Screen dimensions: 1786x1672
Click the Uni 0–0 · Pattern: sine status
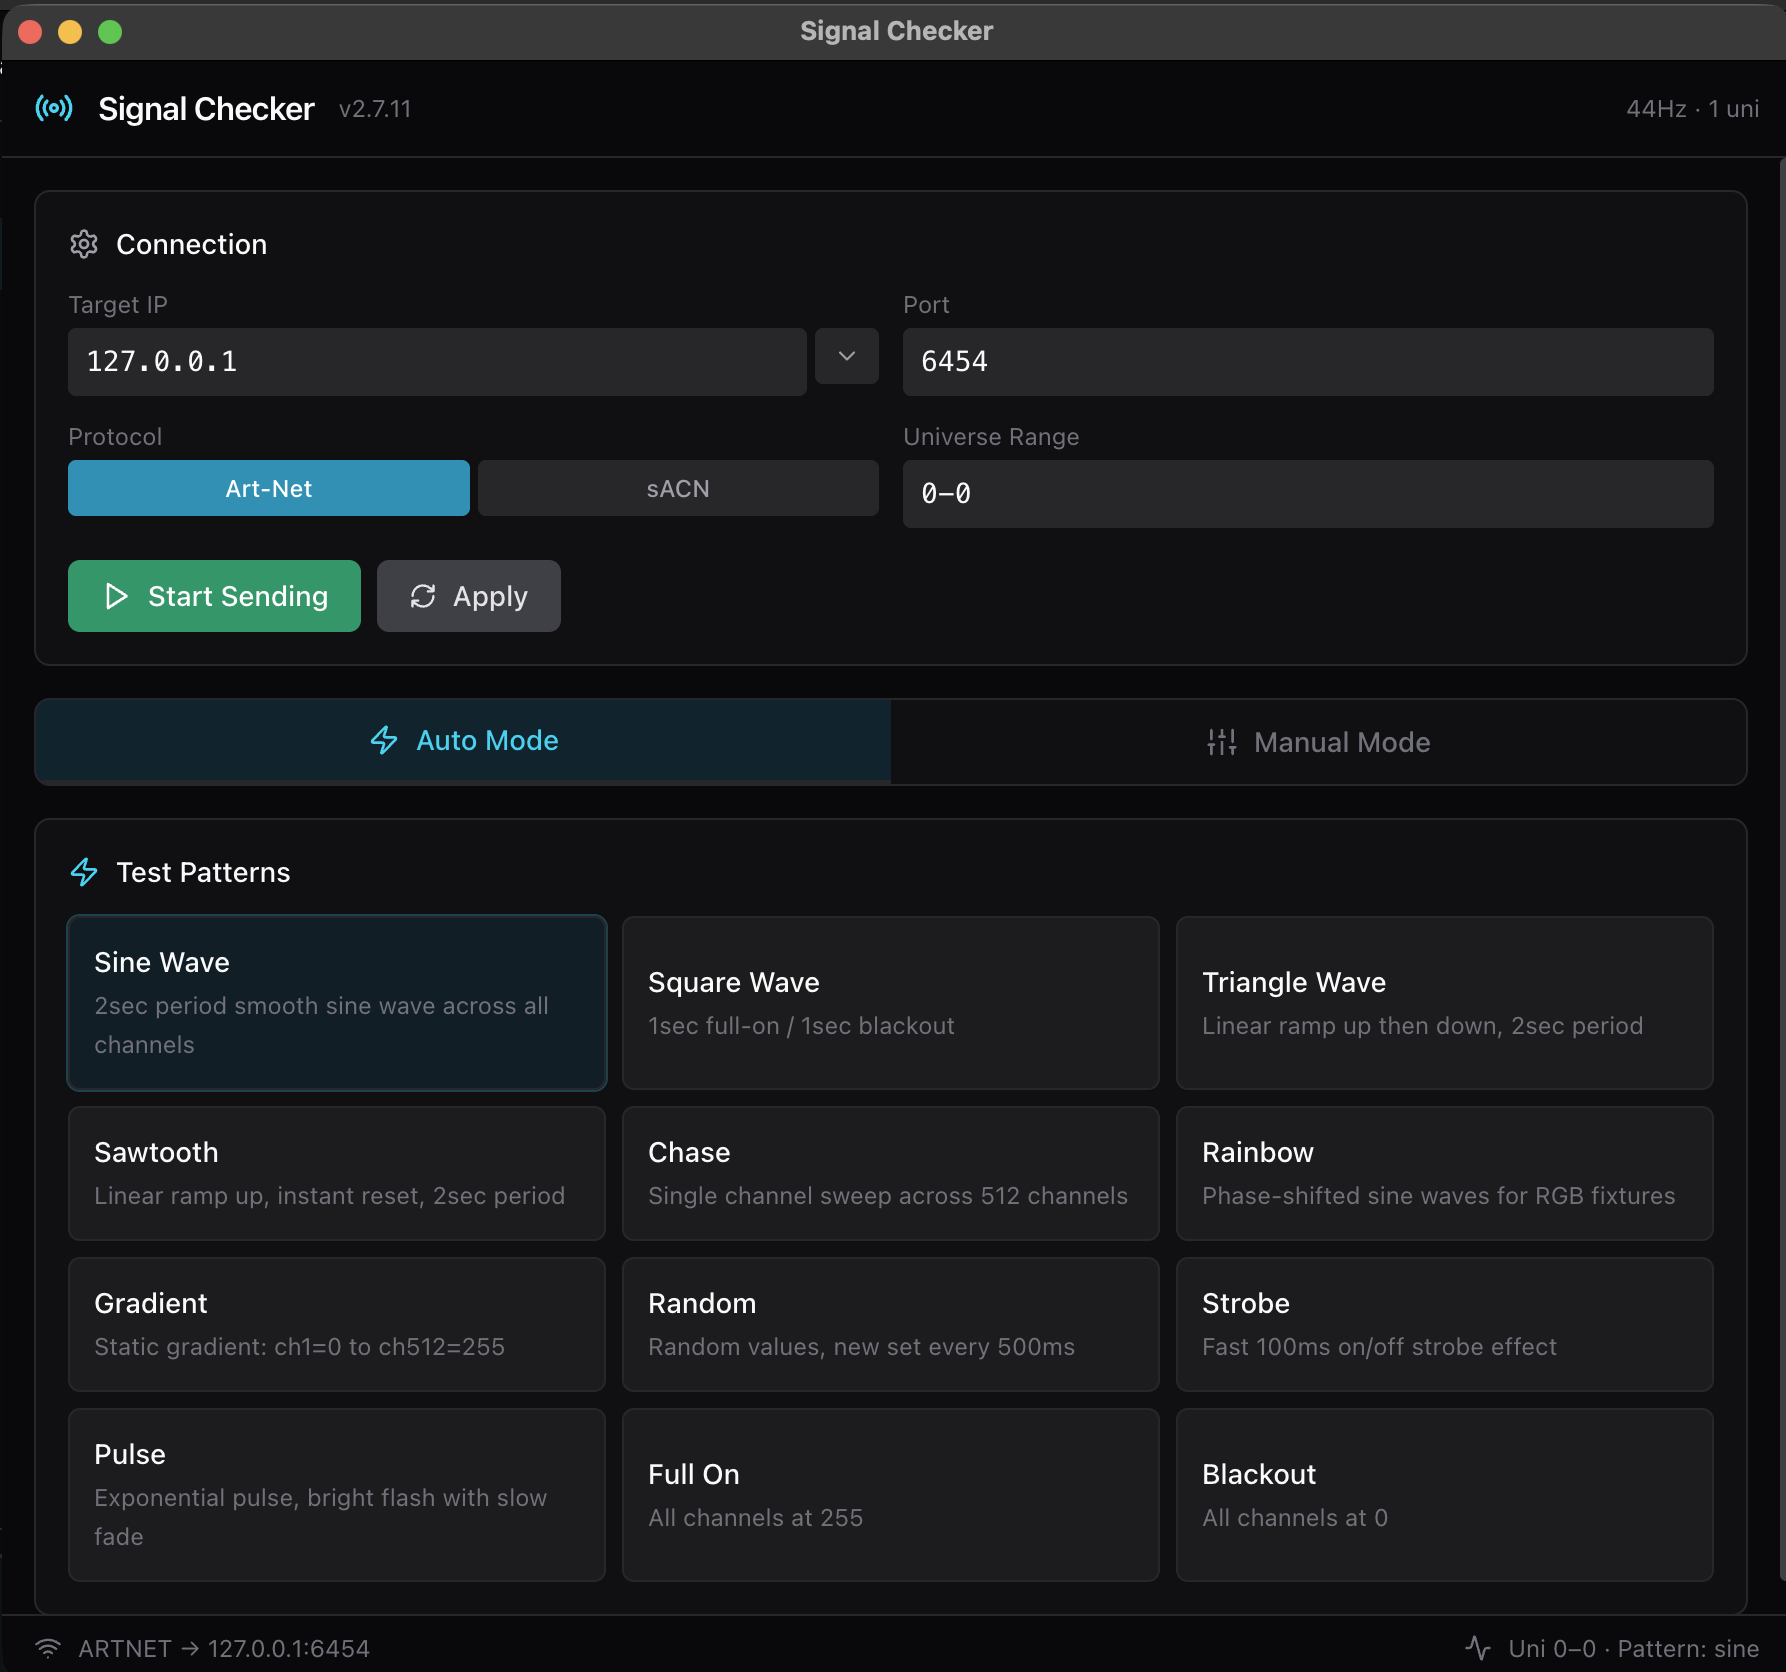pyautogui.click(x=1634, y=1648)
